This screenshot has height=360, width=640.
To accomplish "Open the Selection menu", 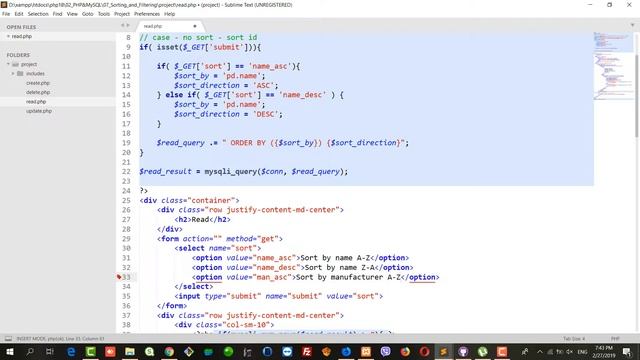I will click(x=38, y=14).
